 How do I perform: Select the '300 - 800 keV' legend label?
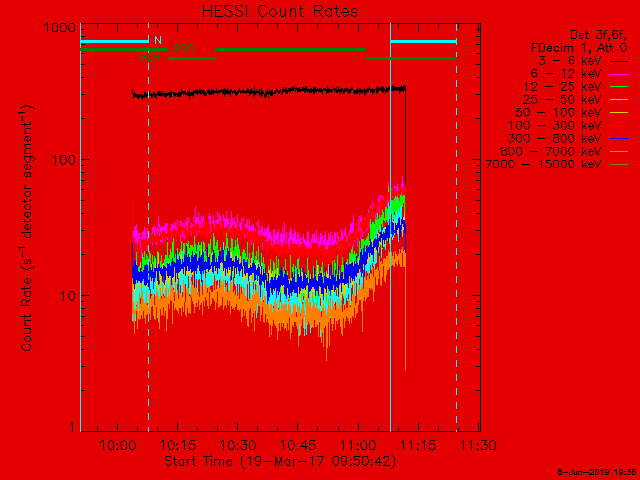(x=555, y=138)
